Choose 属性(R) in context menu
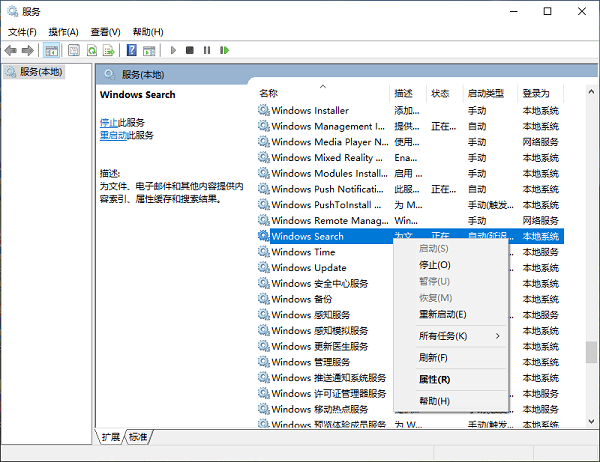Screen dimensions: 600x462 point(451,379)
